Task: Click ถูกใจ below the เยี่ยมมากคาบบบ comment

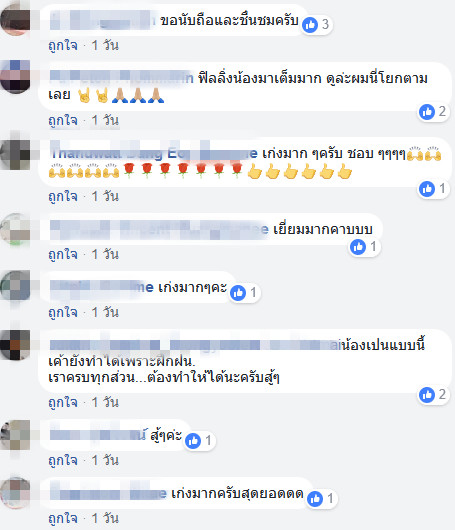Action: (63, 254)
